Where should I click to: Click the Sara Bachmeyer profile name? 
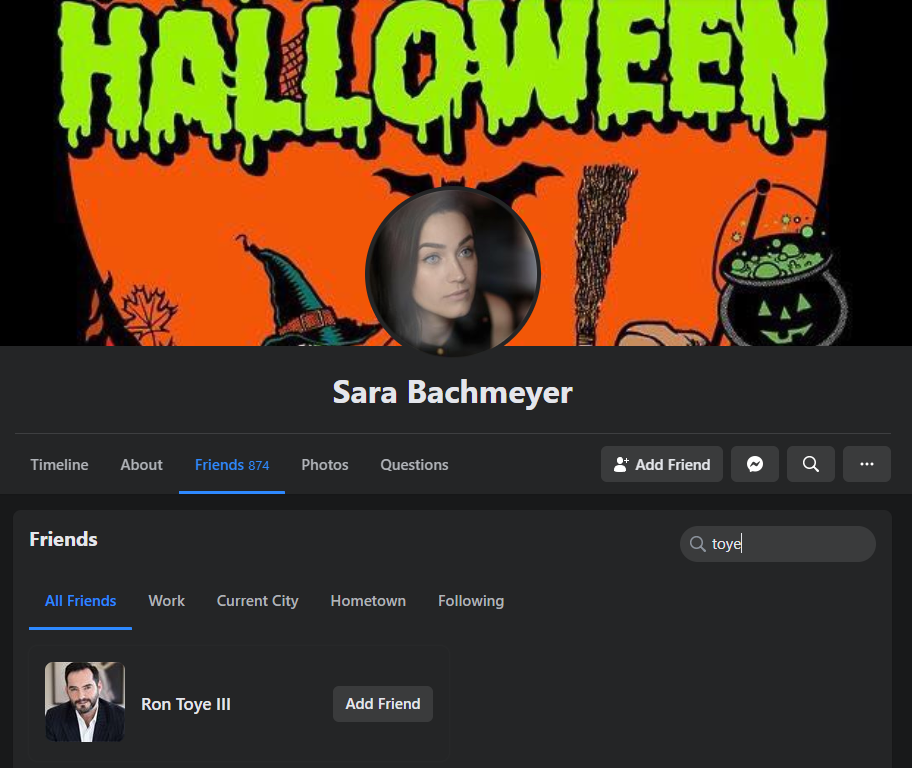[453, 392]
